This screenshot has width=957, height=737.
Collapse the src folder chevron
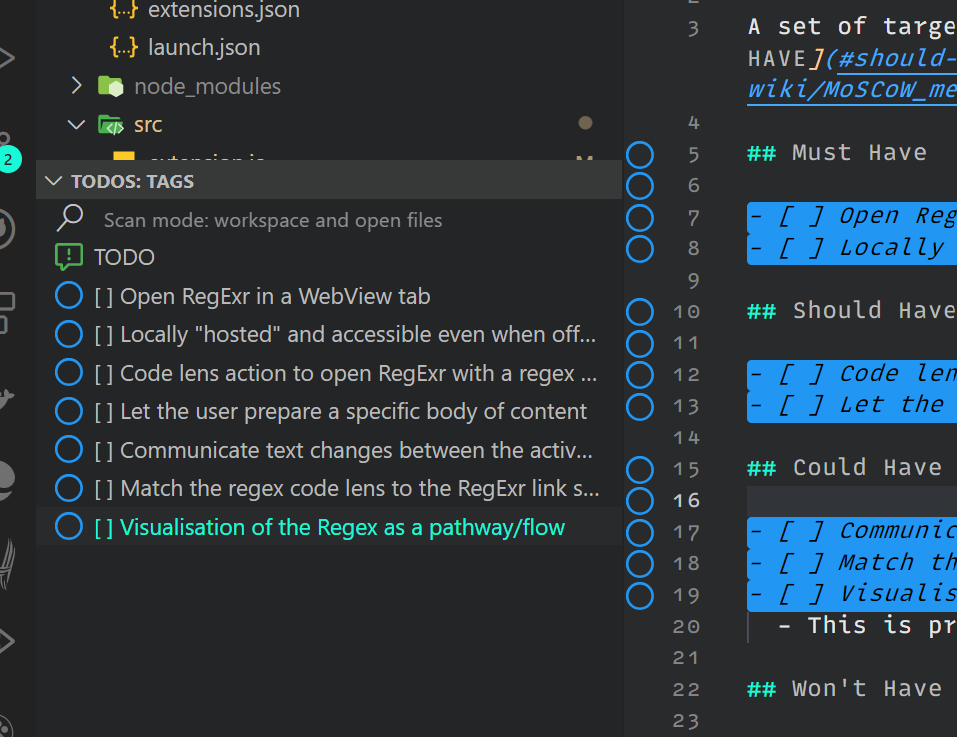(x=76, y=124)
